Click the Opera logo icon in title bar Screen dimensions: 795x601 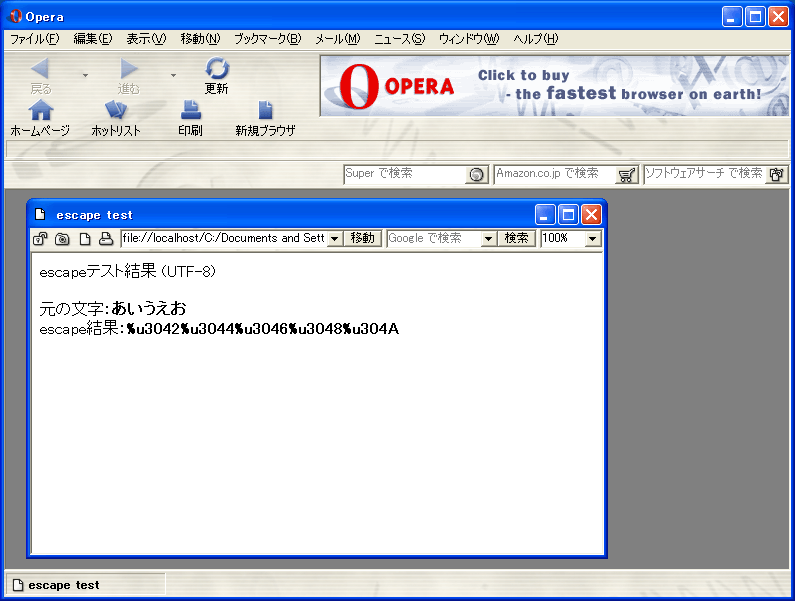[15, 16]
